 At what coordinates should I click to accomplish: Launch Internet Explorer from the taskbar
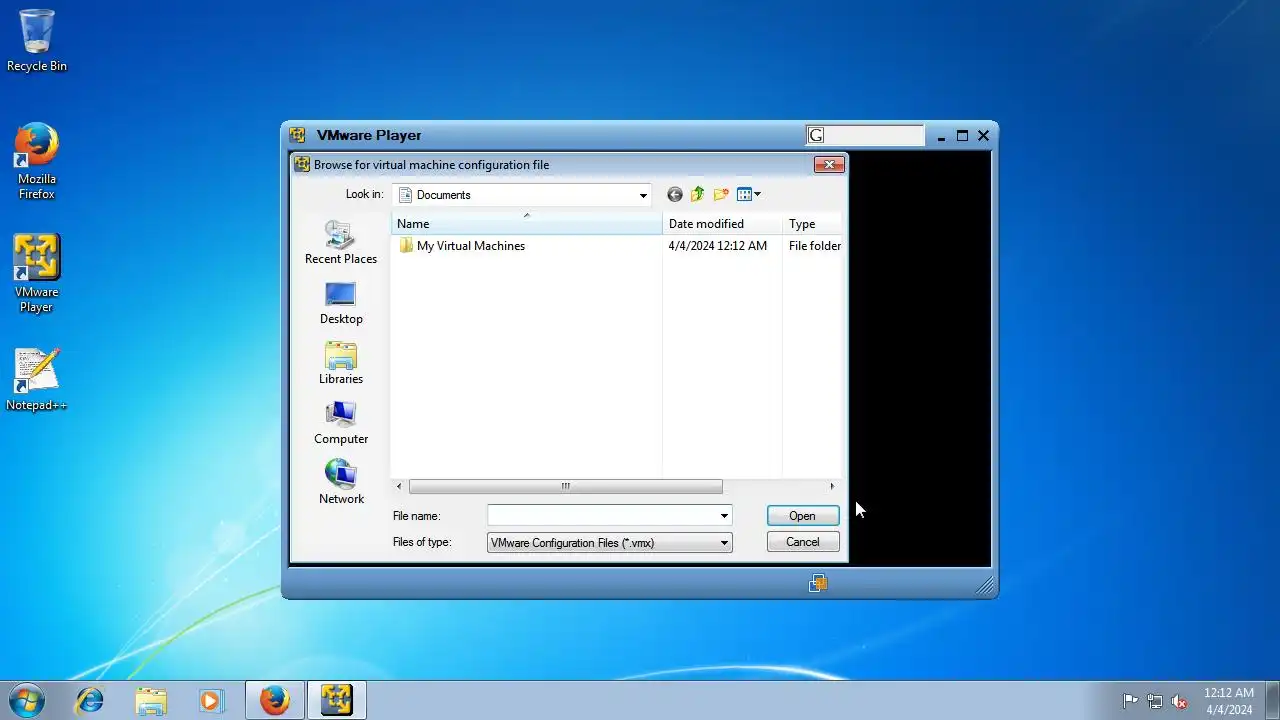click(90, 700)
